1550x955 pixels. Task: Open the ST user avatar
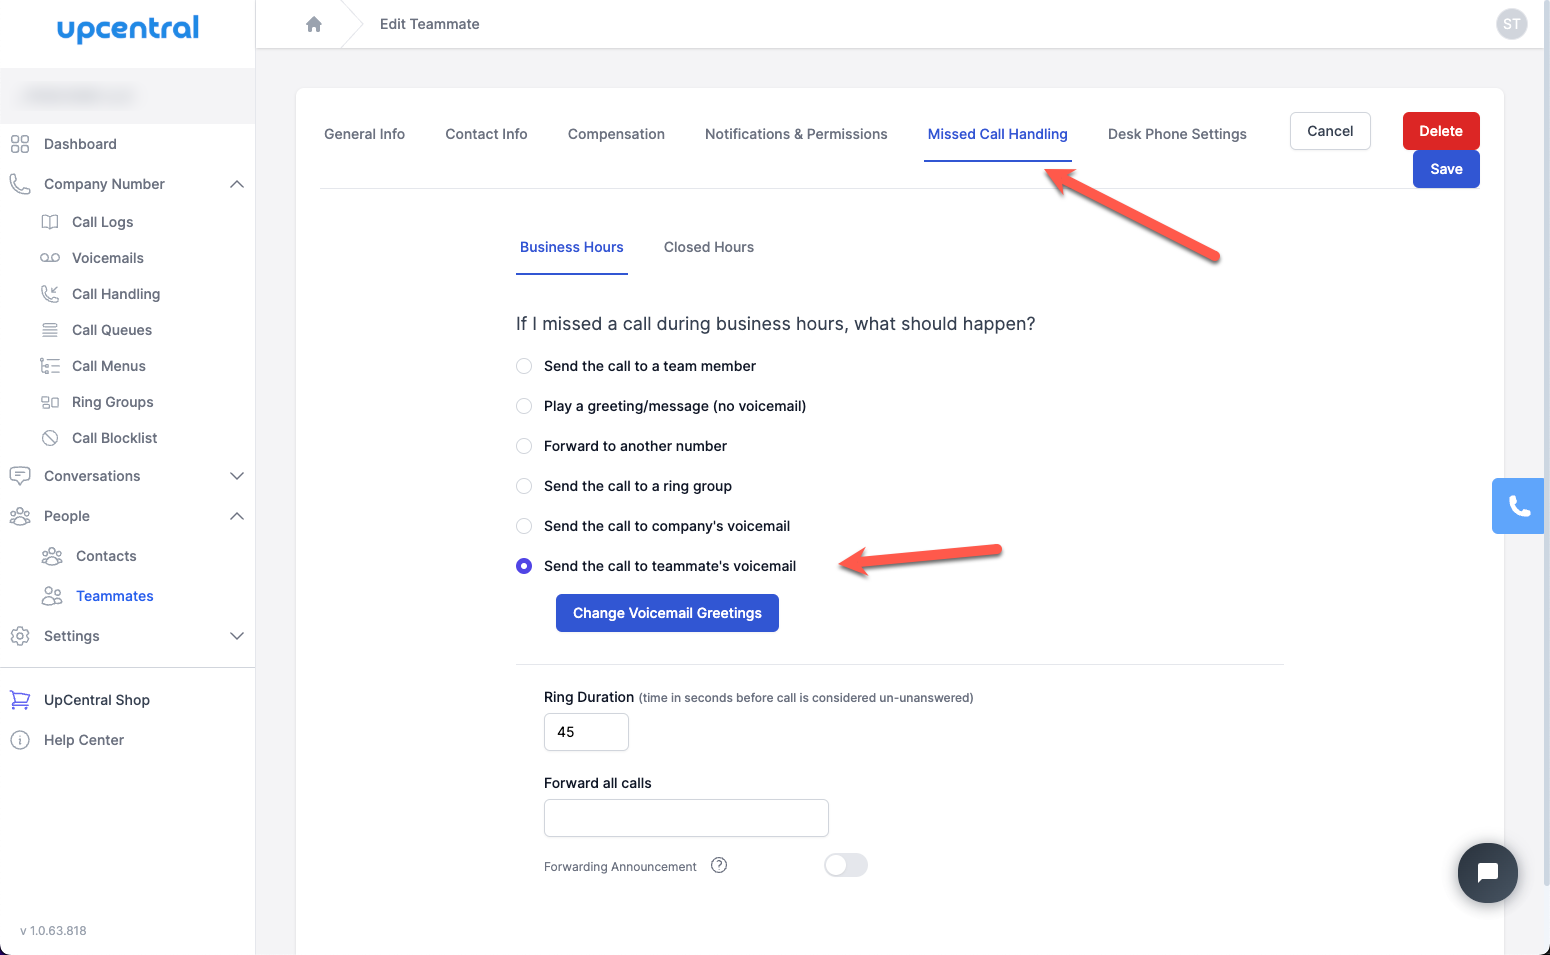pyautogui.click(x=1511, y=24)
